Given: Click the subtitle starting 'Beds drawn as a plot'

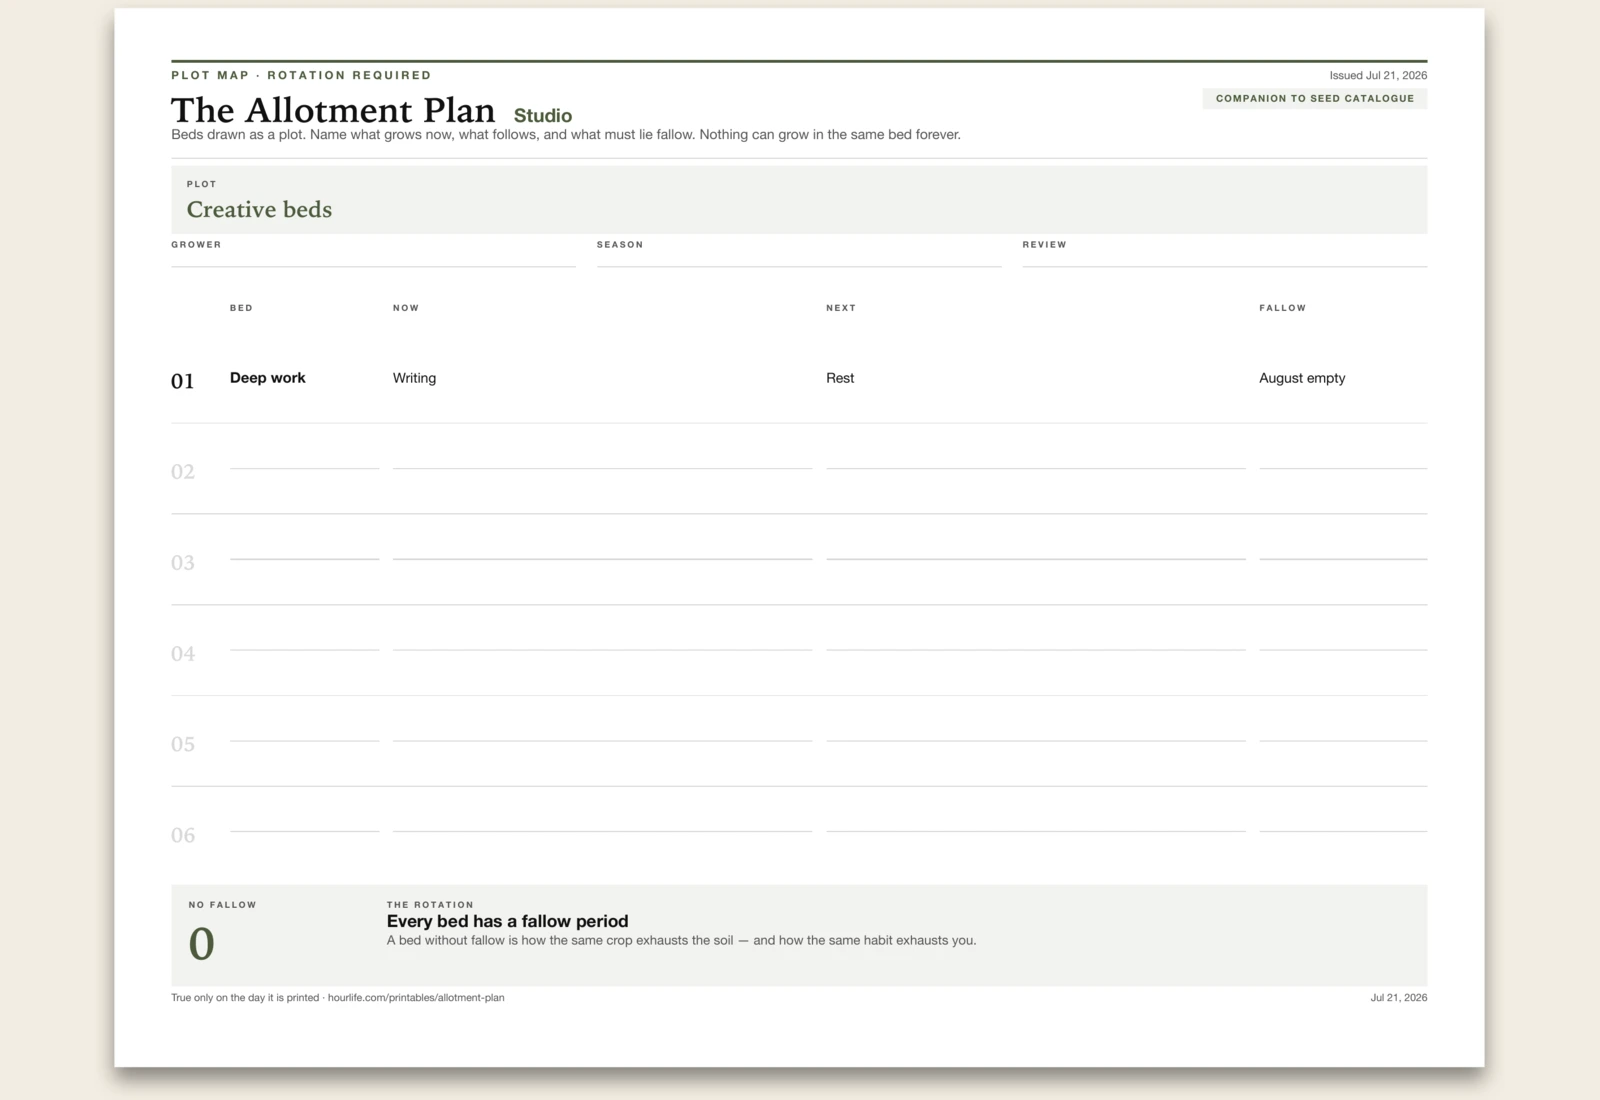Looking at the screenshot, I should pos(566,134).
